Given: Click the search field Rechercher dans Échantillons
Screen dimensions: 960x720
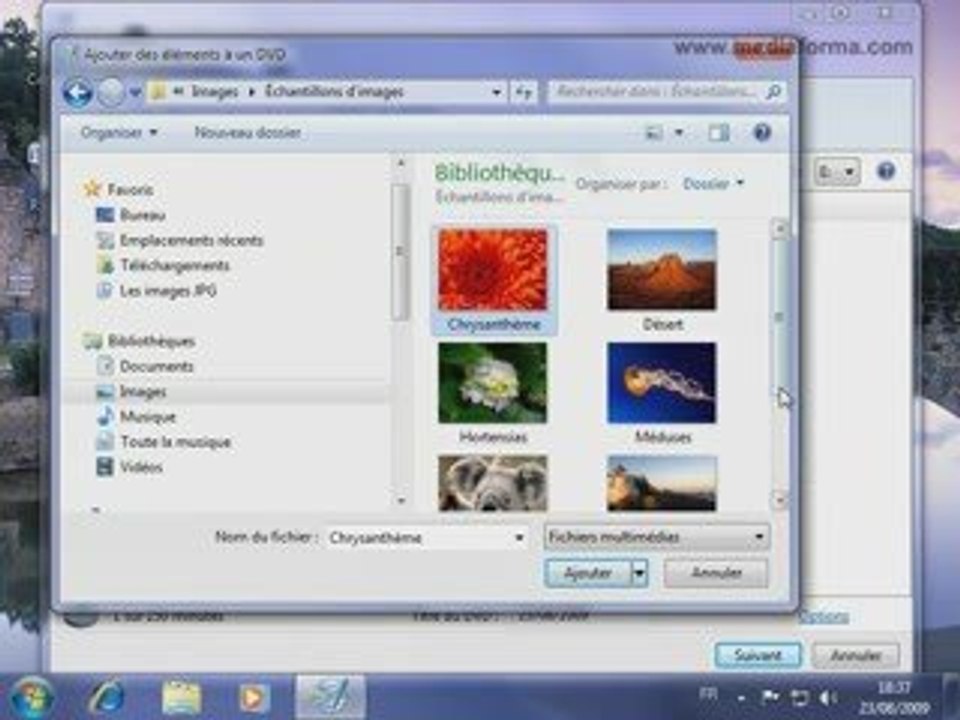Looking at the screenshot, I should [656, 92].
